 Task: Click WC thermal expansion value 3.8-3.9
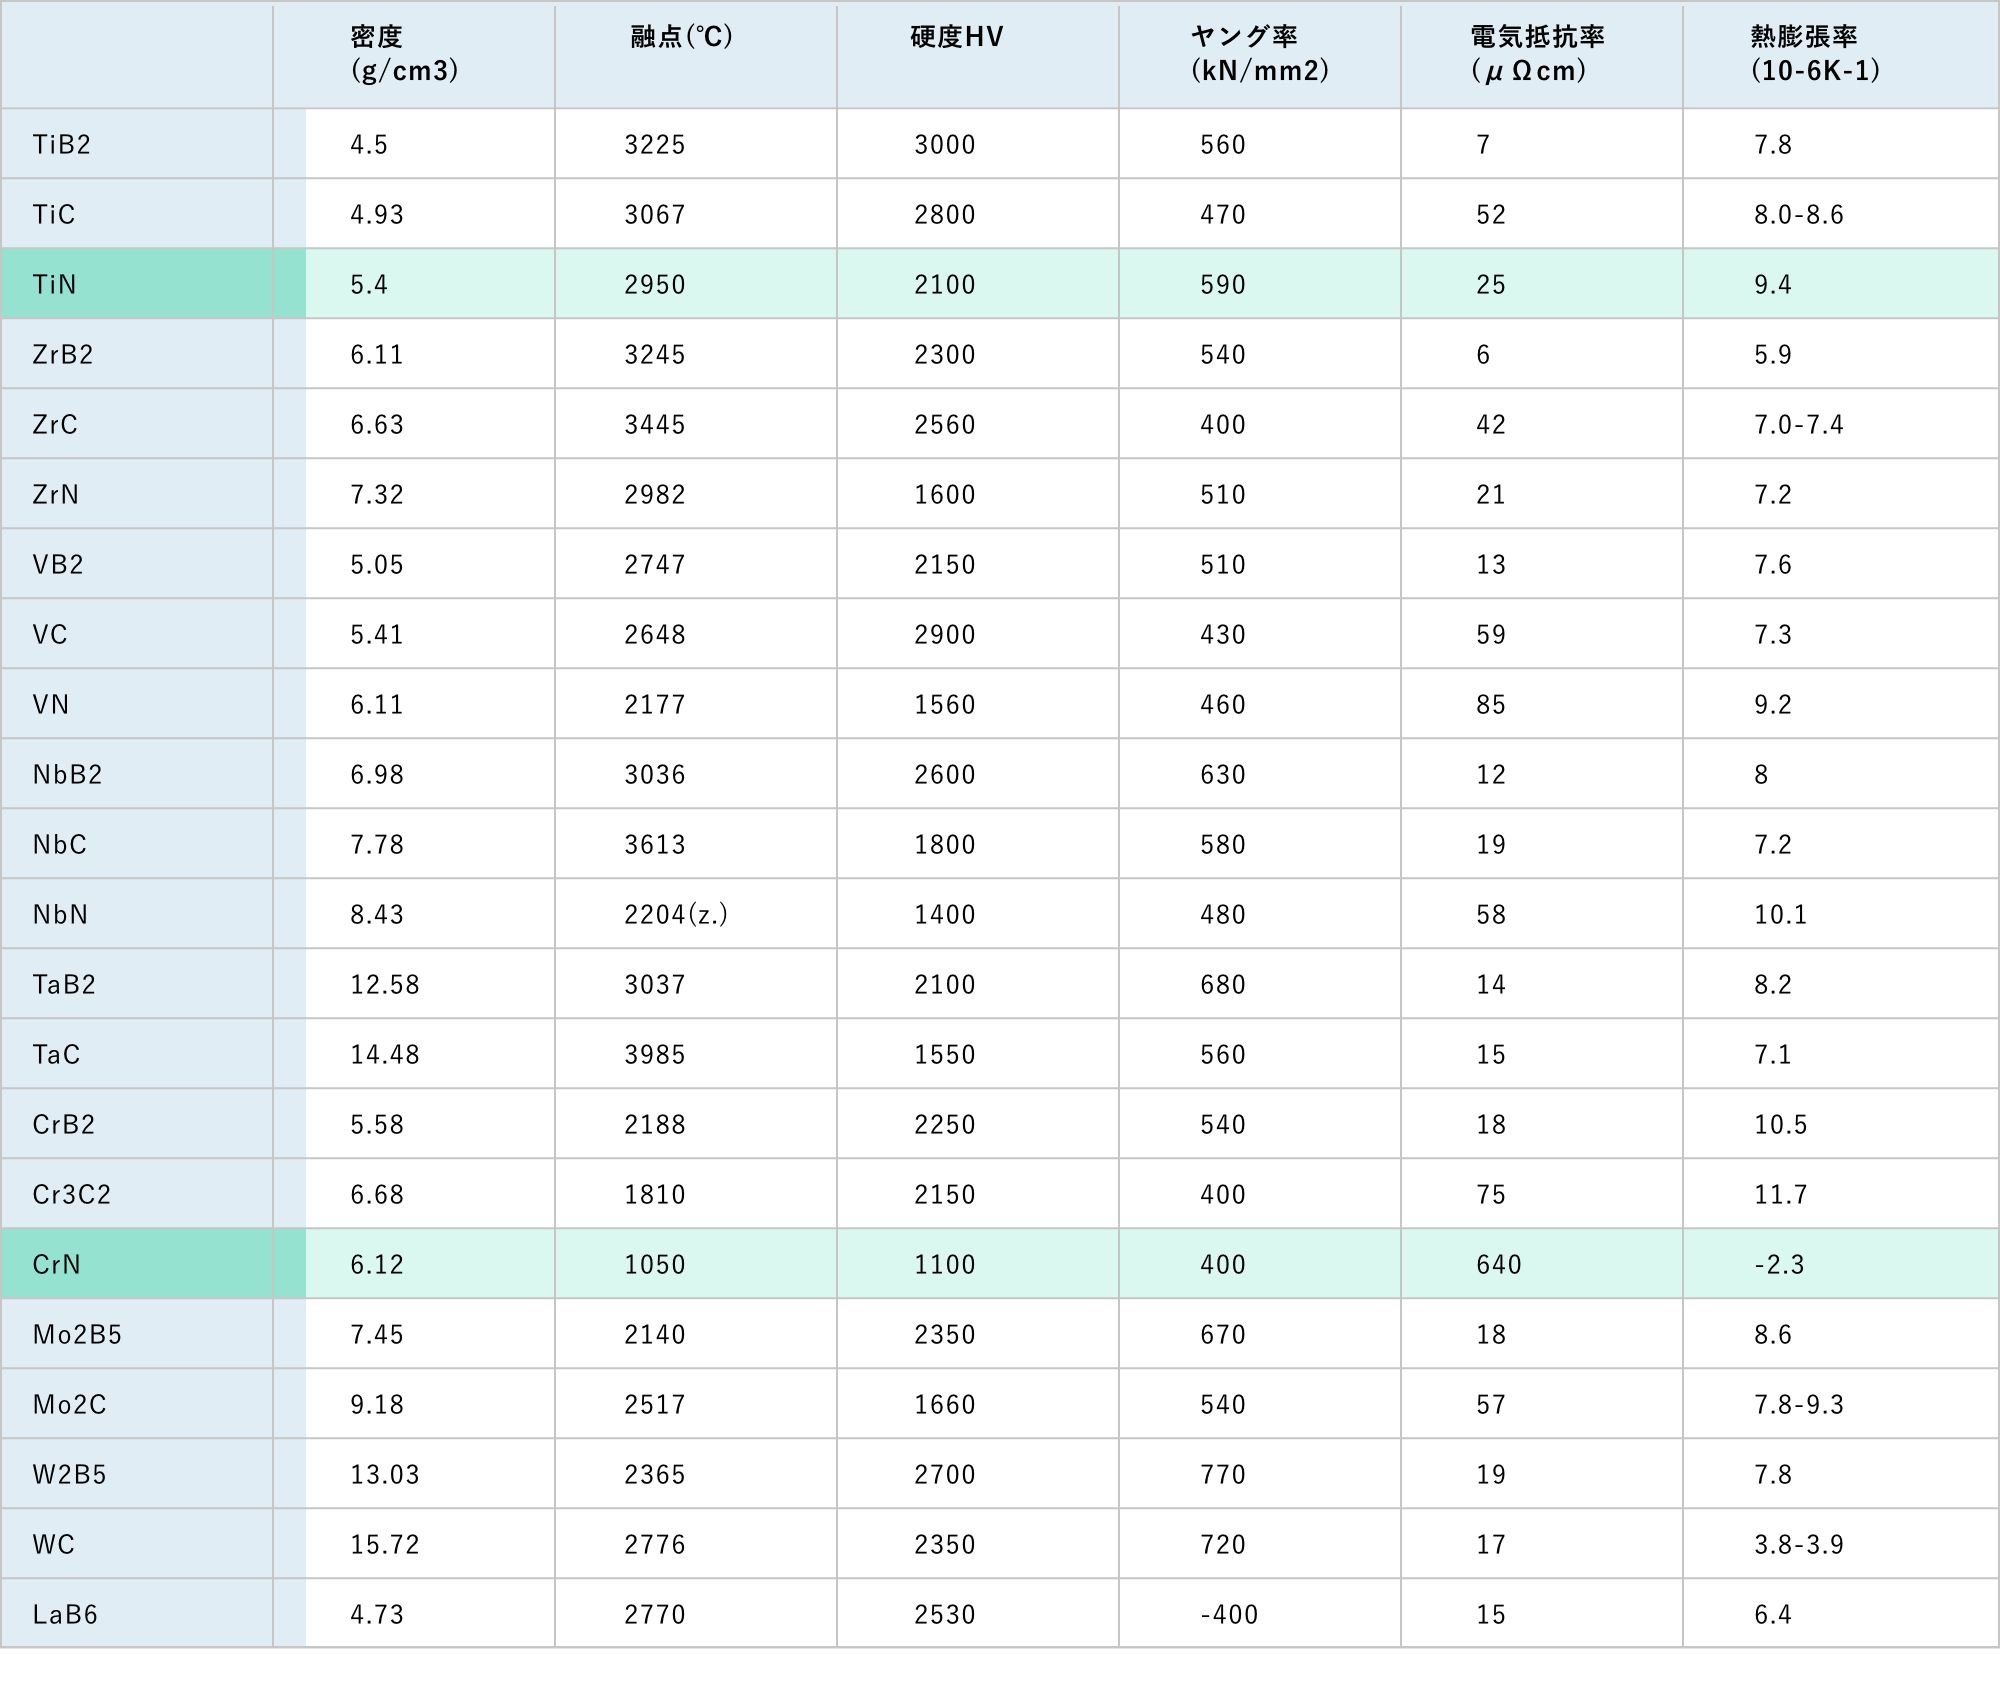click(x=1799, y=1545)
